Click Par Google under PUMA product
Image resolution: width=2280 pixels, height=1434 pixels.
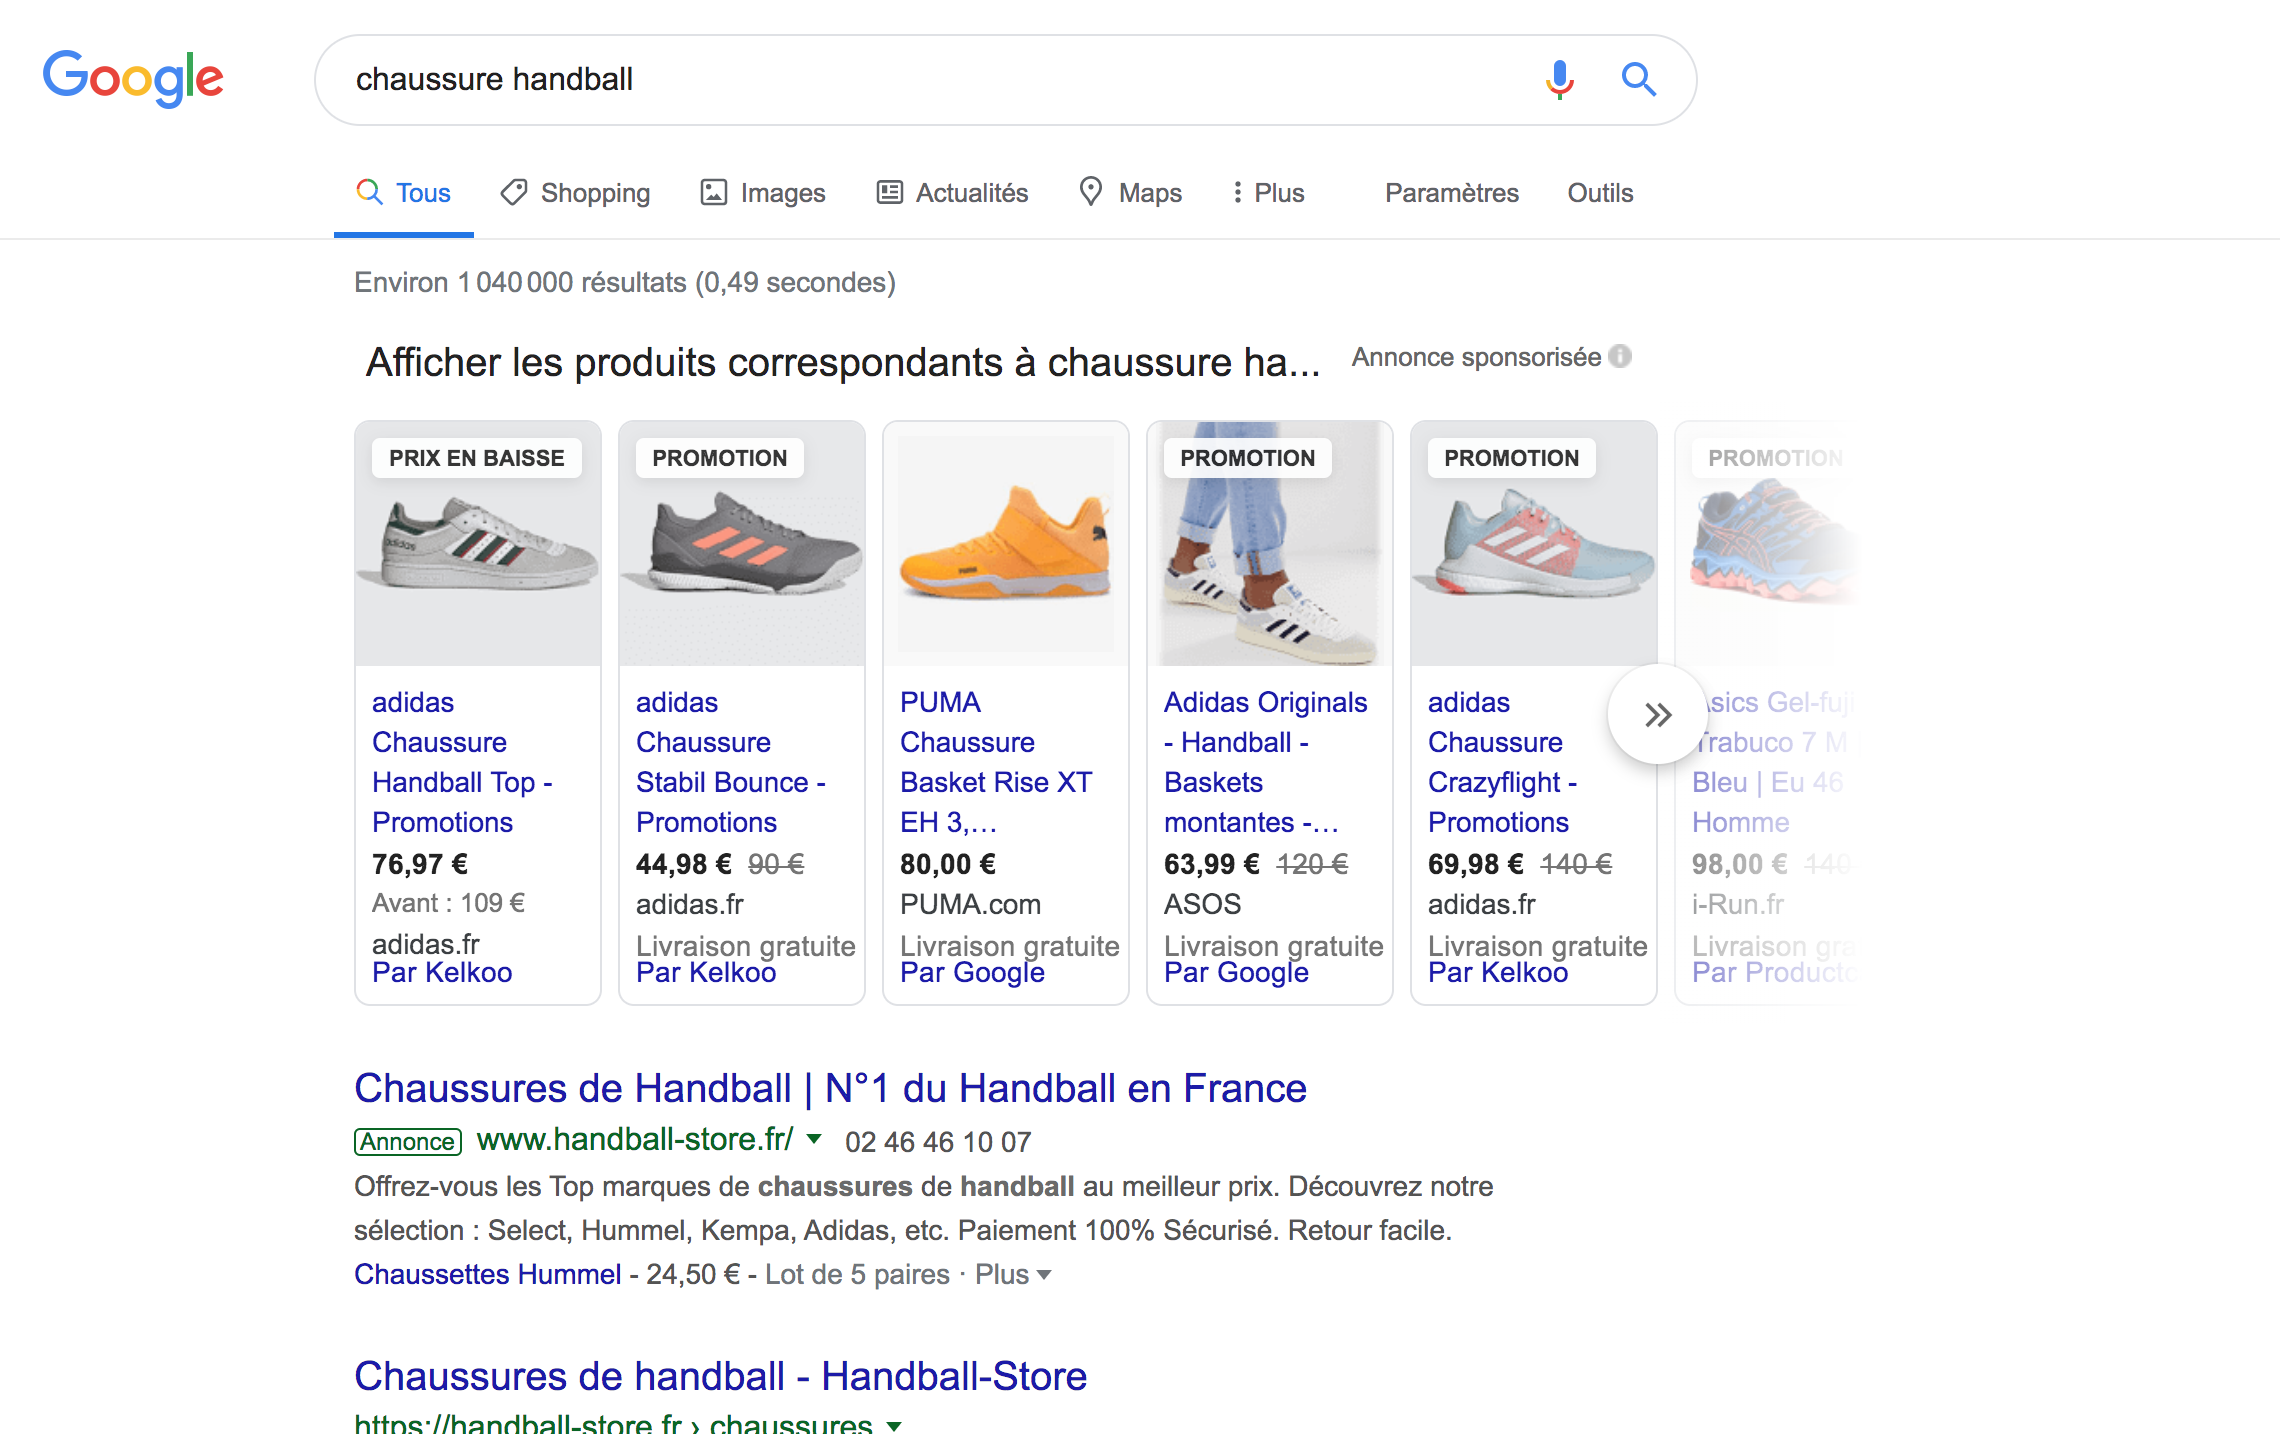coord(972,972)
